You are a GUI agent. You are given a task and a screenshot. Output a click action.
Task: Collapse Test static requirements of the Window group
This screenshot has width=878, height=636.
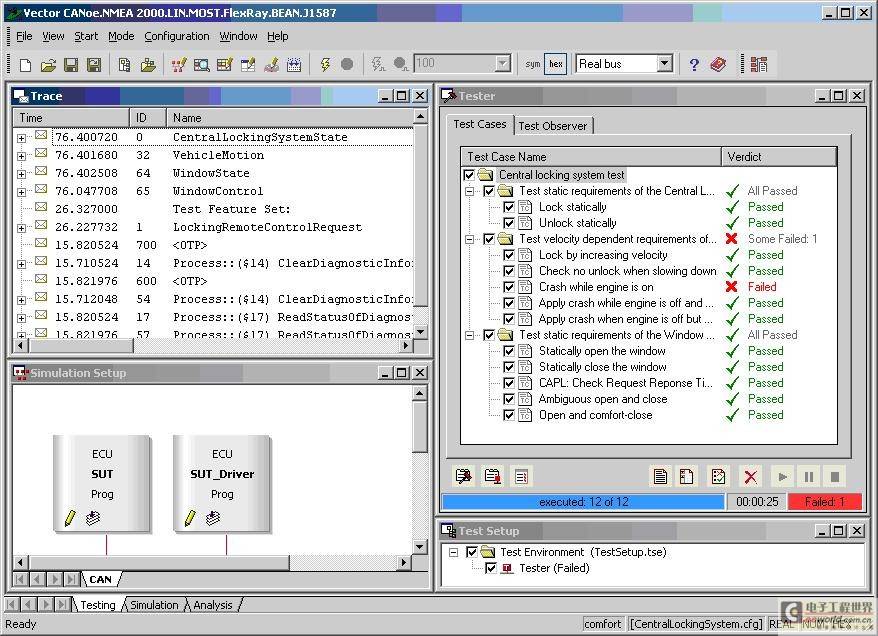pyautogui.click(x=469, y=335)
